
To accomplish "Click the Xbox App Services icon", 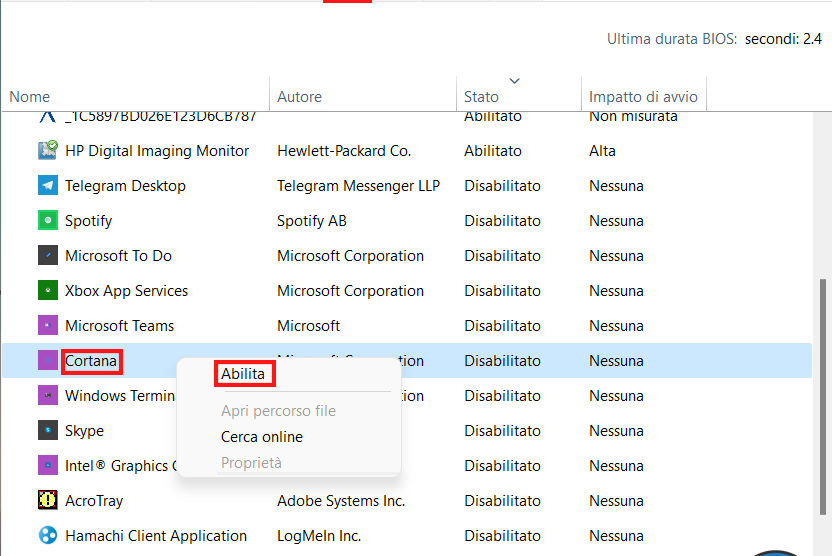I will (x=48, y=291).
